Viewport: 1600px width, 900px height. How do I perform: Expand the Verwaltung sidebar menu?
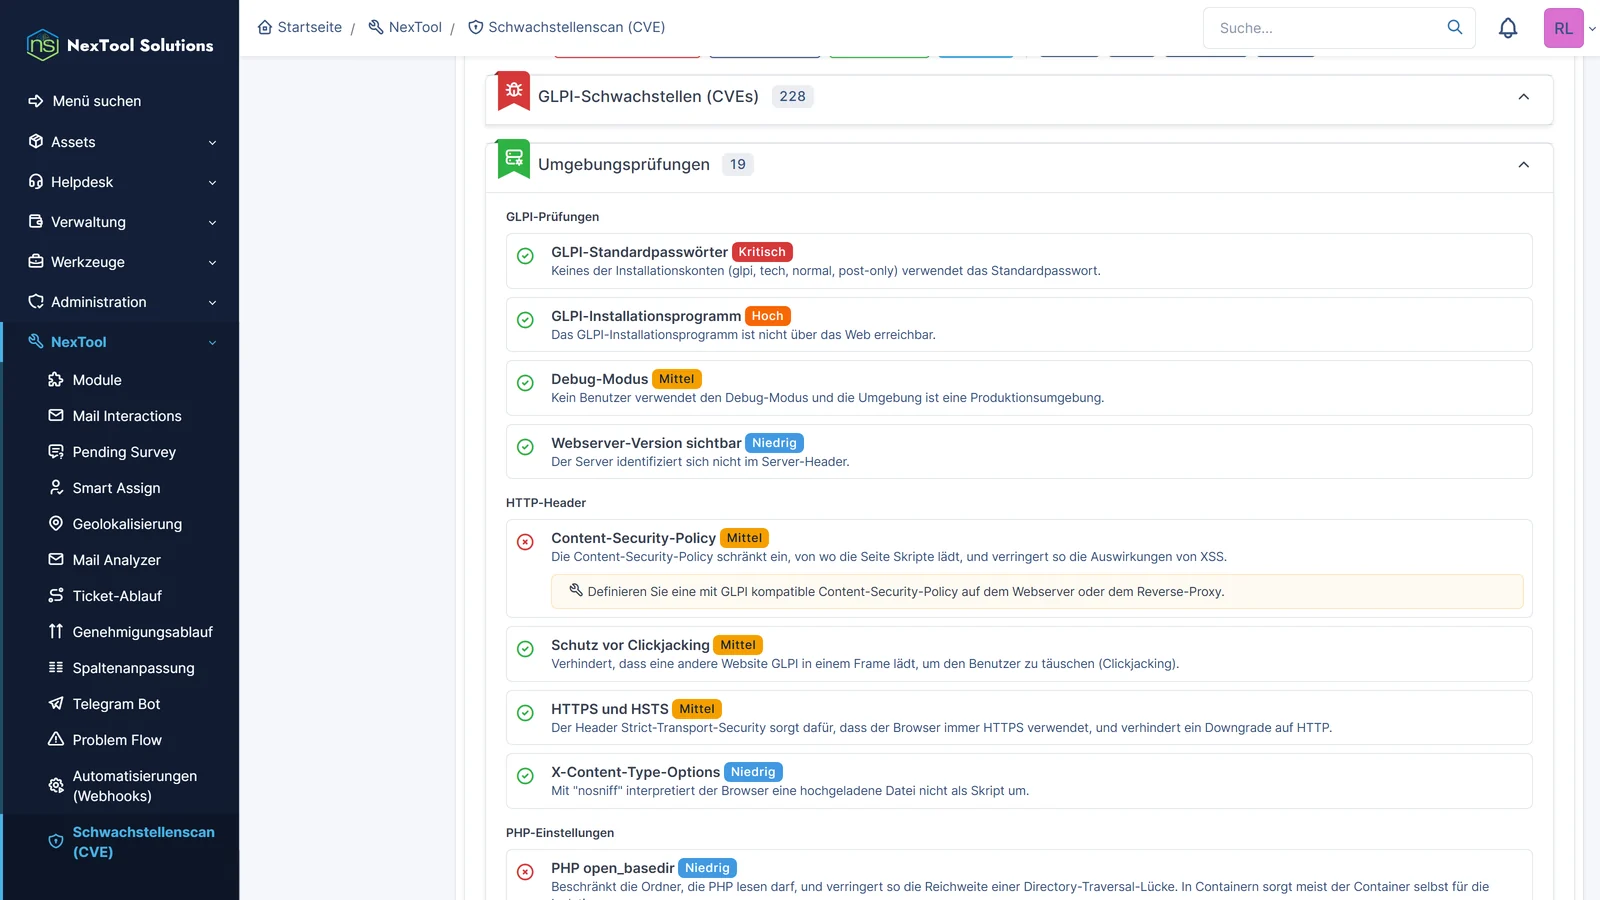point(121,222)
